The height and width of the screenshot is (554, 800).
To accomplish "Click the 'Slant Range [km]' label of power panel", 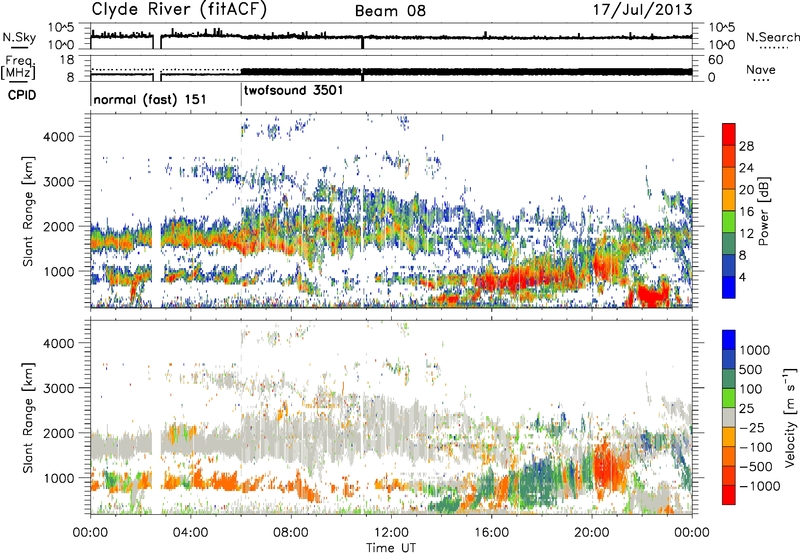I will click(28, 211).
